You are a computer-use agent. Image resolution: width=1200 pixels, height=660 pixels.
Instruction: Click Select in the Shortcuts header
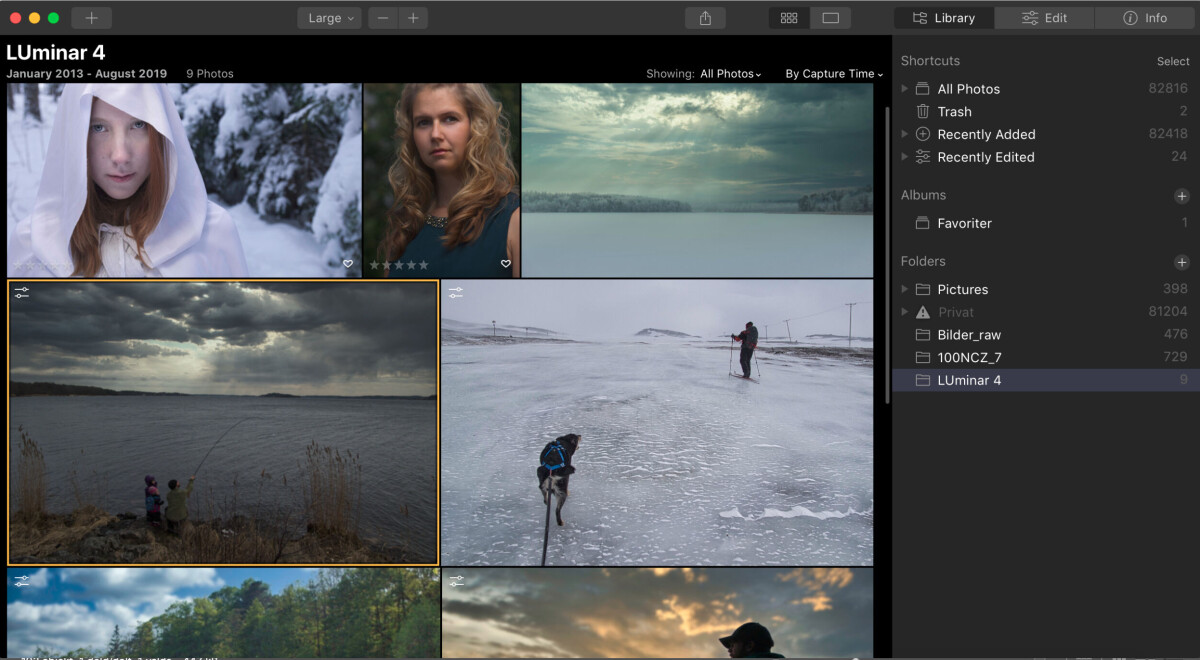click(x=1173, y=61)
